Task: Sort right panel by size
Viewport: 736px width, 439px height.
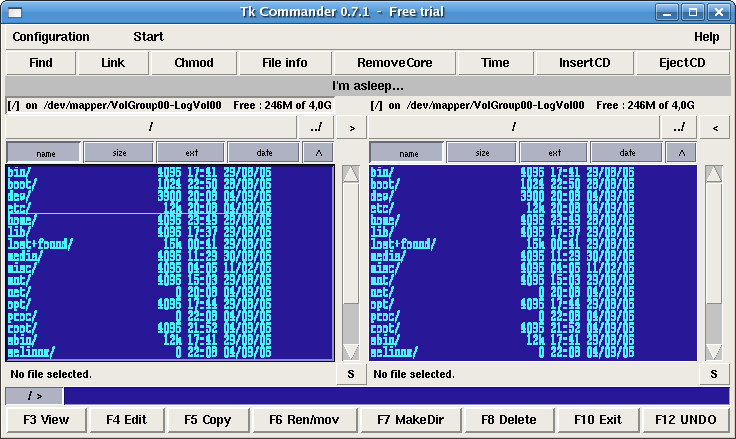Action: pos(482,153)
